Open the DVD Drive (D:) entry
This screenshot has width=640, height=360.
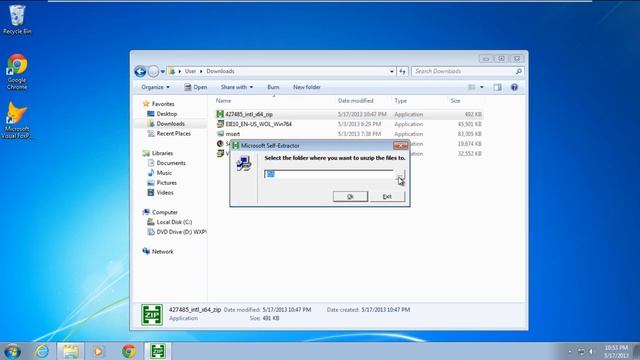pos(176,232)
